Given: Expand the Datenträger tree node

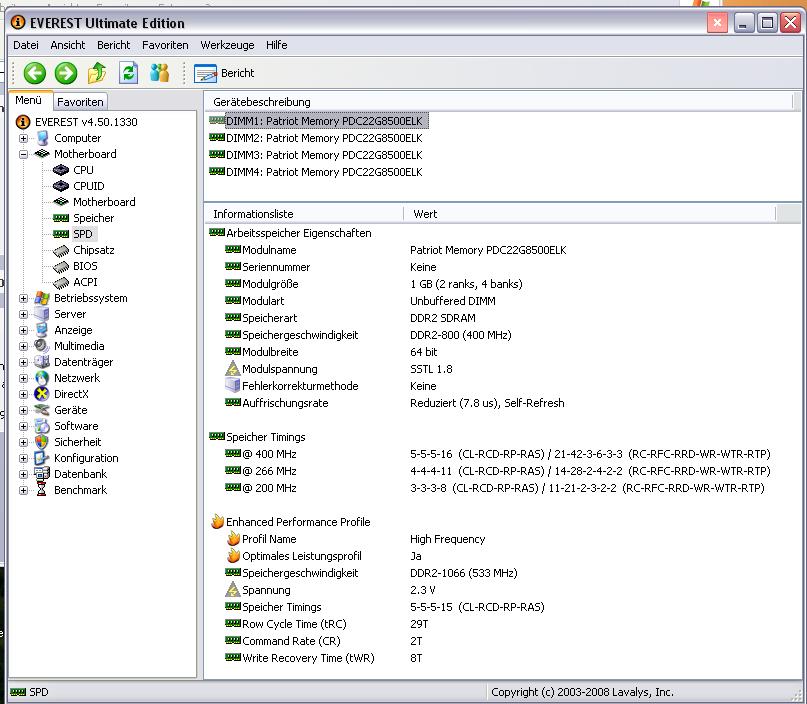Looking at the screenshot, I should pos(23,362).
